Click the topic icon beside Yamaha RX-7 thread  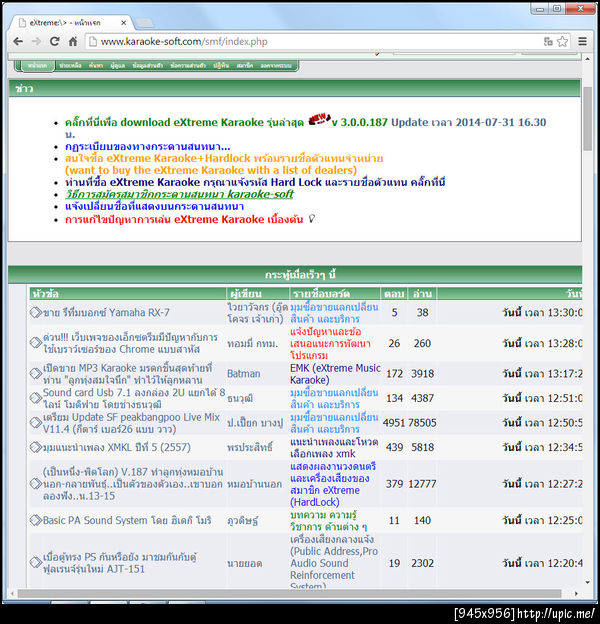35,312
